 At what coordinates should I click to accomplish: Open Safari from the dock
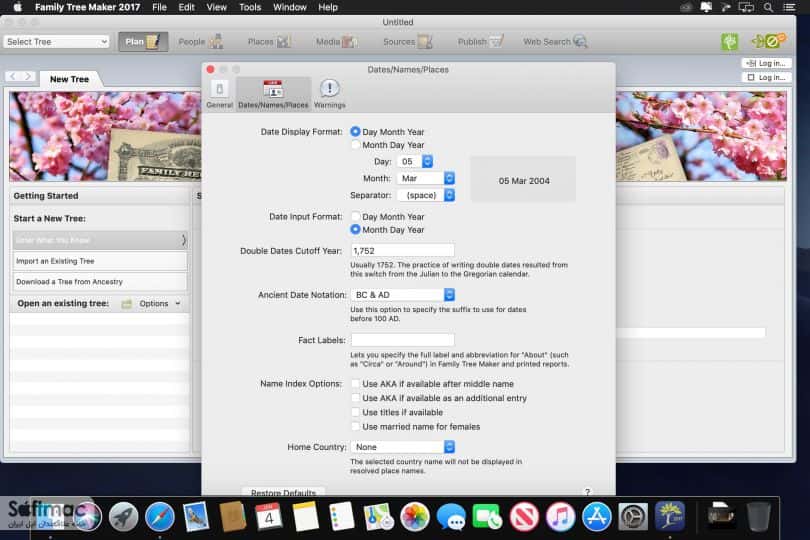160,517
